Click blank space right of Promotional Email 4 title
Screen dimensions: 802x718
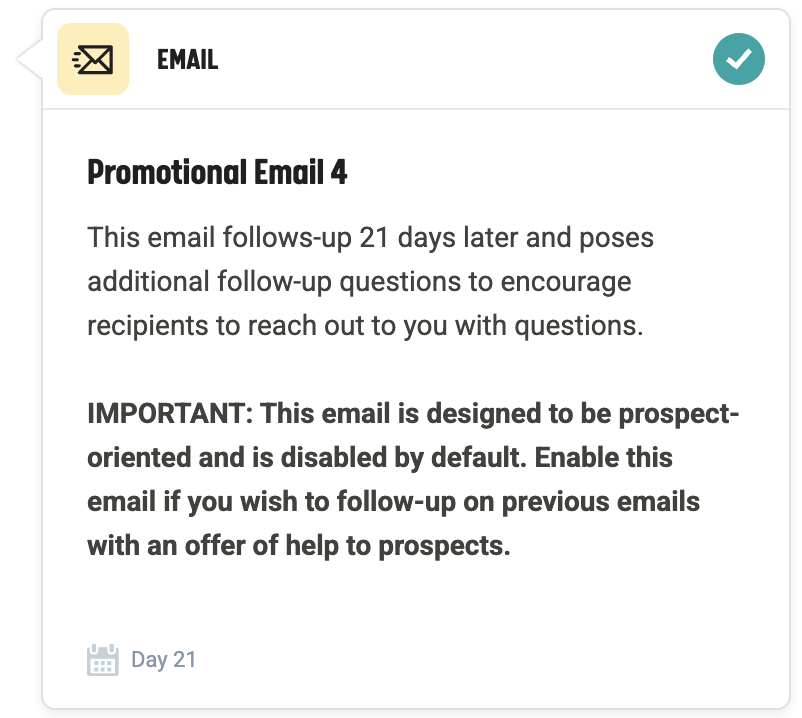[x=550, y=173]
